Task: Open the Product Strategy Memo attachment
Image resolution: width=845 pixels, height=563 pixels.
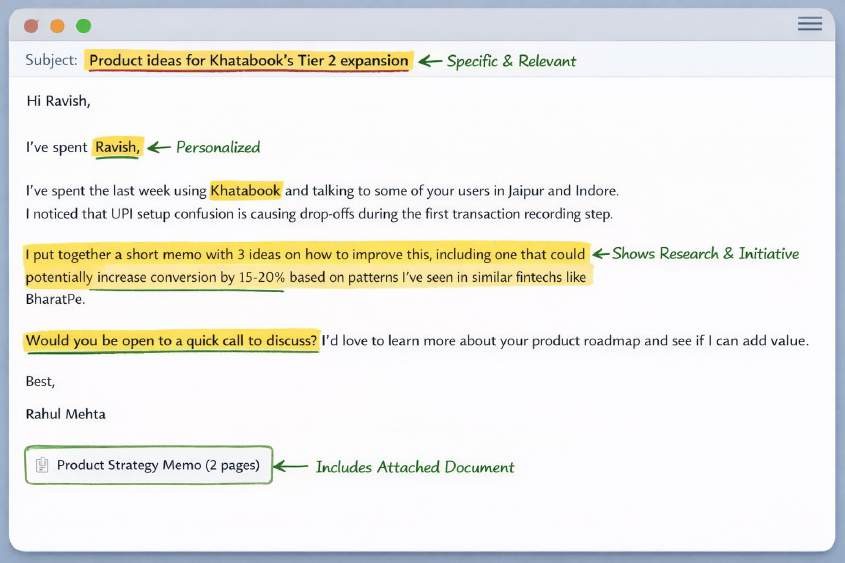Action: click(158, 465)
